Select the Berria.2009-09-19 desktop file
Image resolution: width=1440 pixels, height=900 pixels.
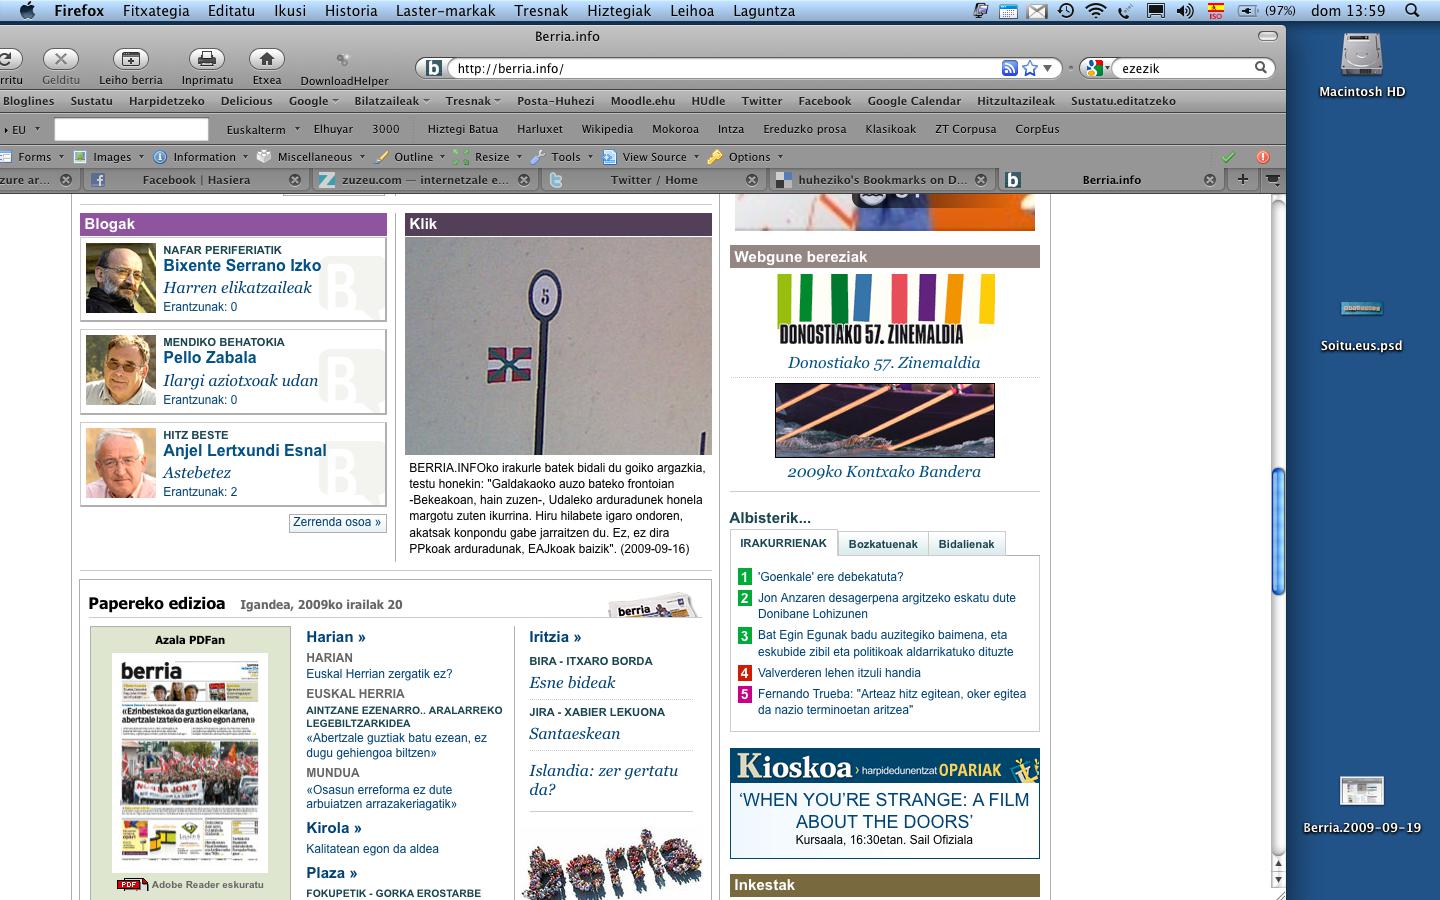click(x=1362, y=805)
